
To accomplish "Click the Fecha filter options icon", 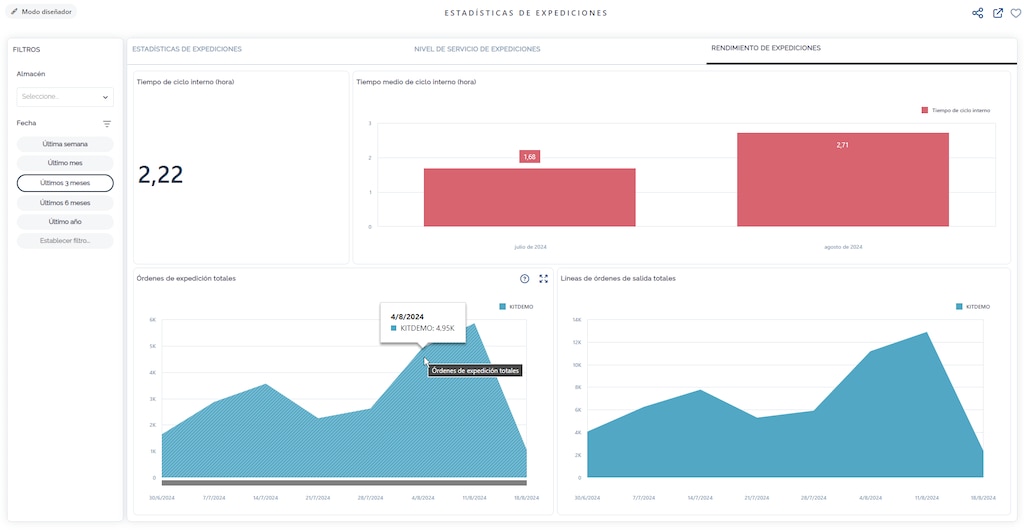I will click(x=107, y=124).
